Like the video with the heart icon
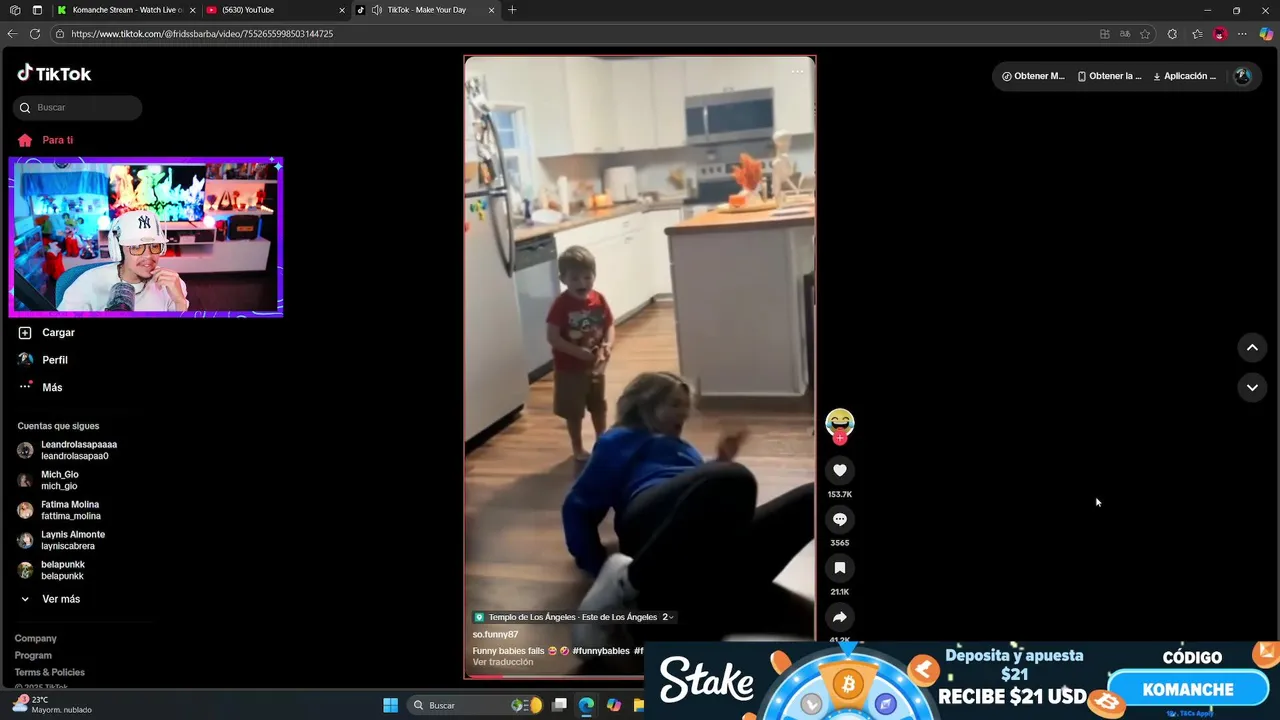Viewport: 1280px width, 720px height. click(x=840, y=470)
